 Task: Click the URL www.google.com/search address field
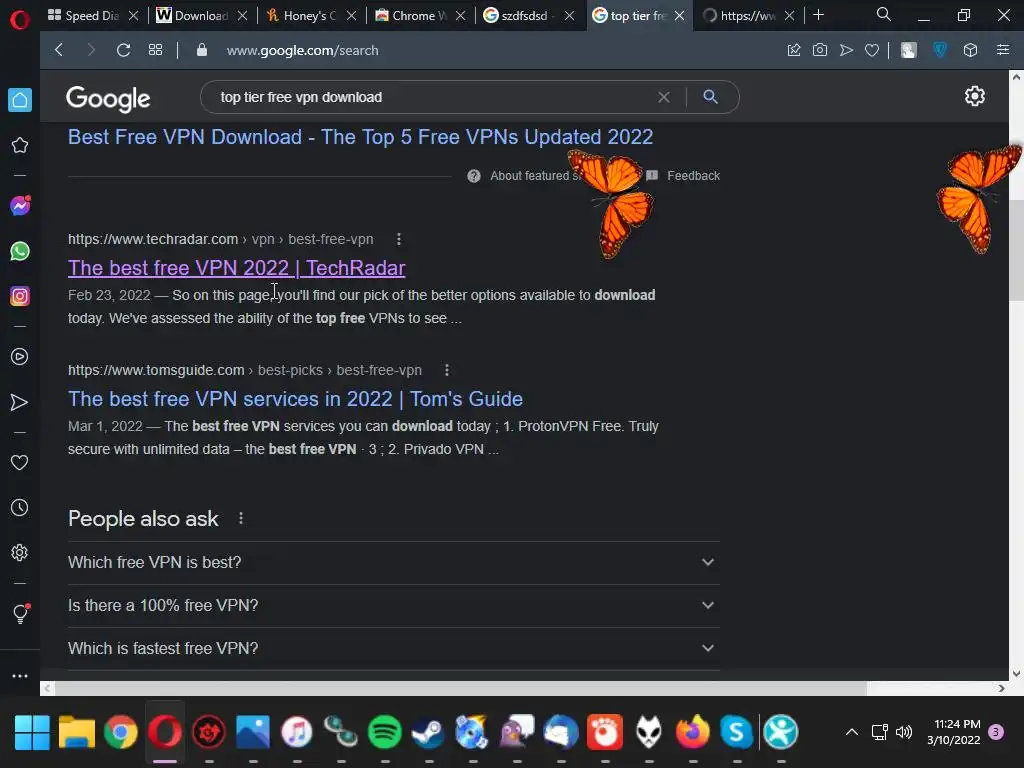click(302, 50)
